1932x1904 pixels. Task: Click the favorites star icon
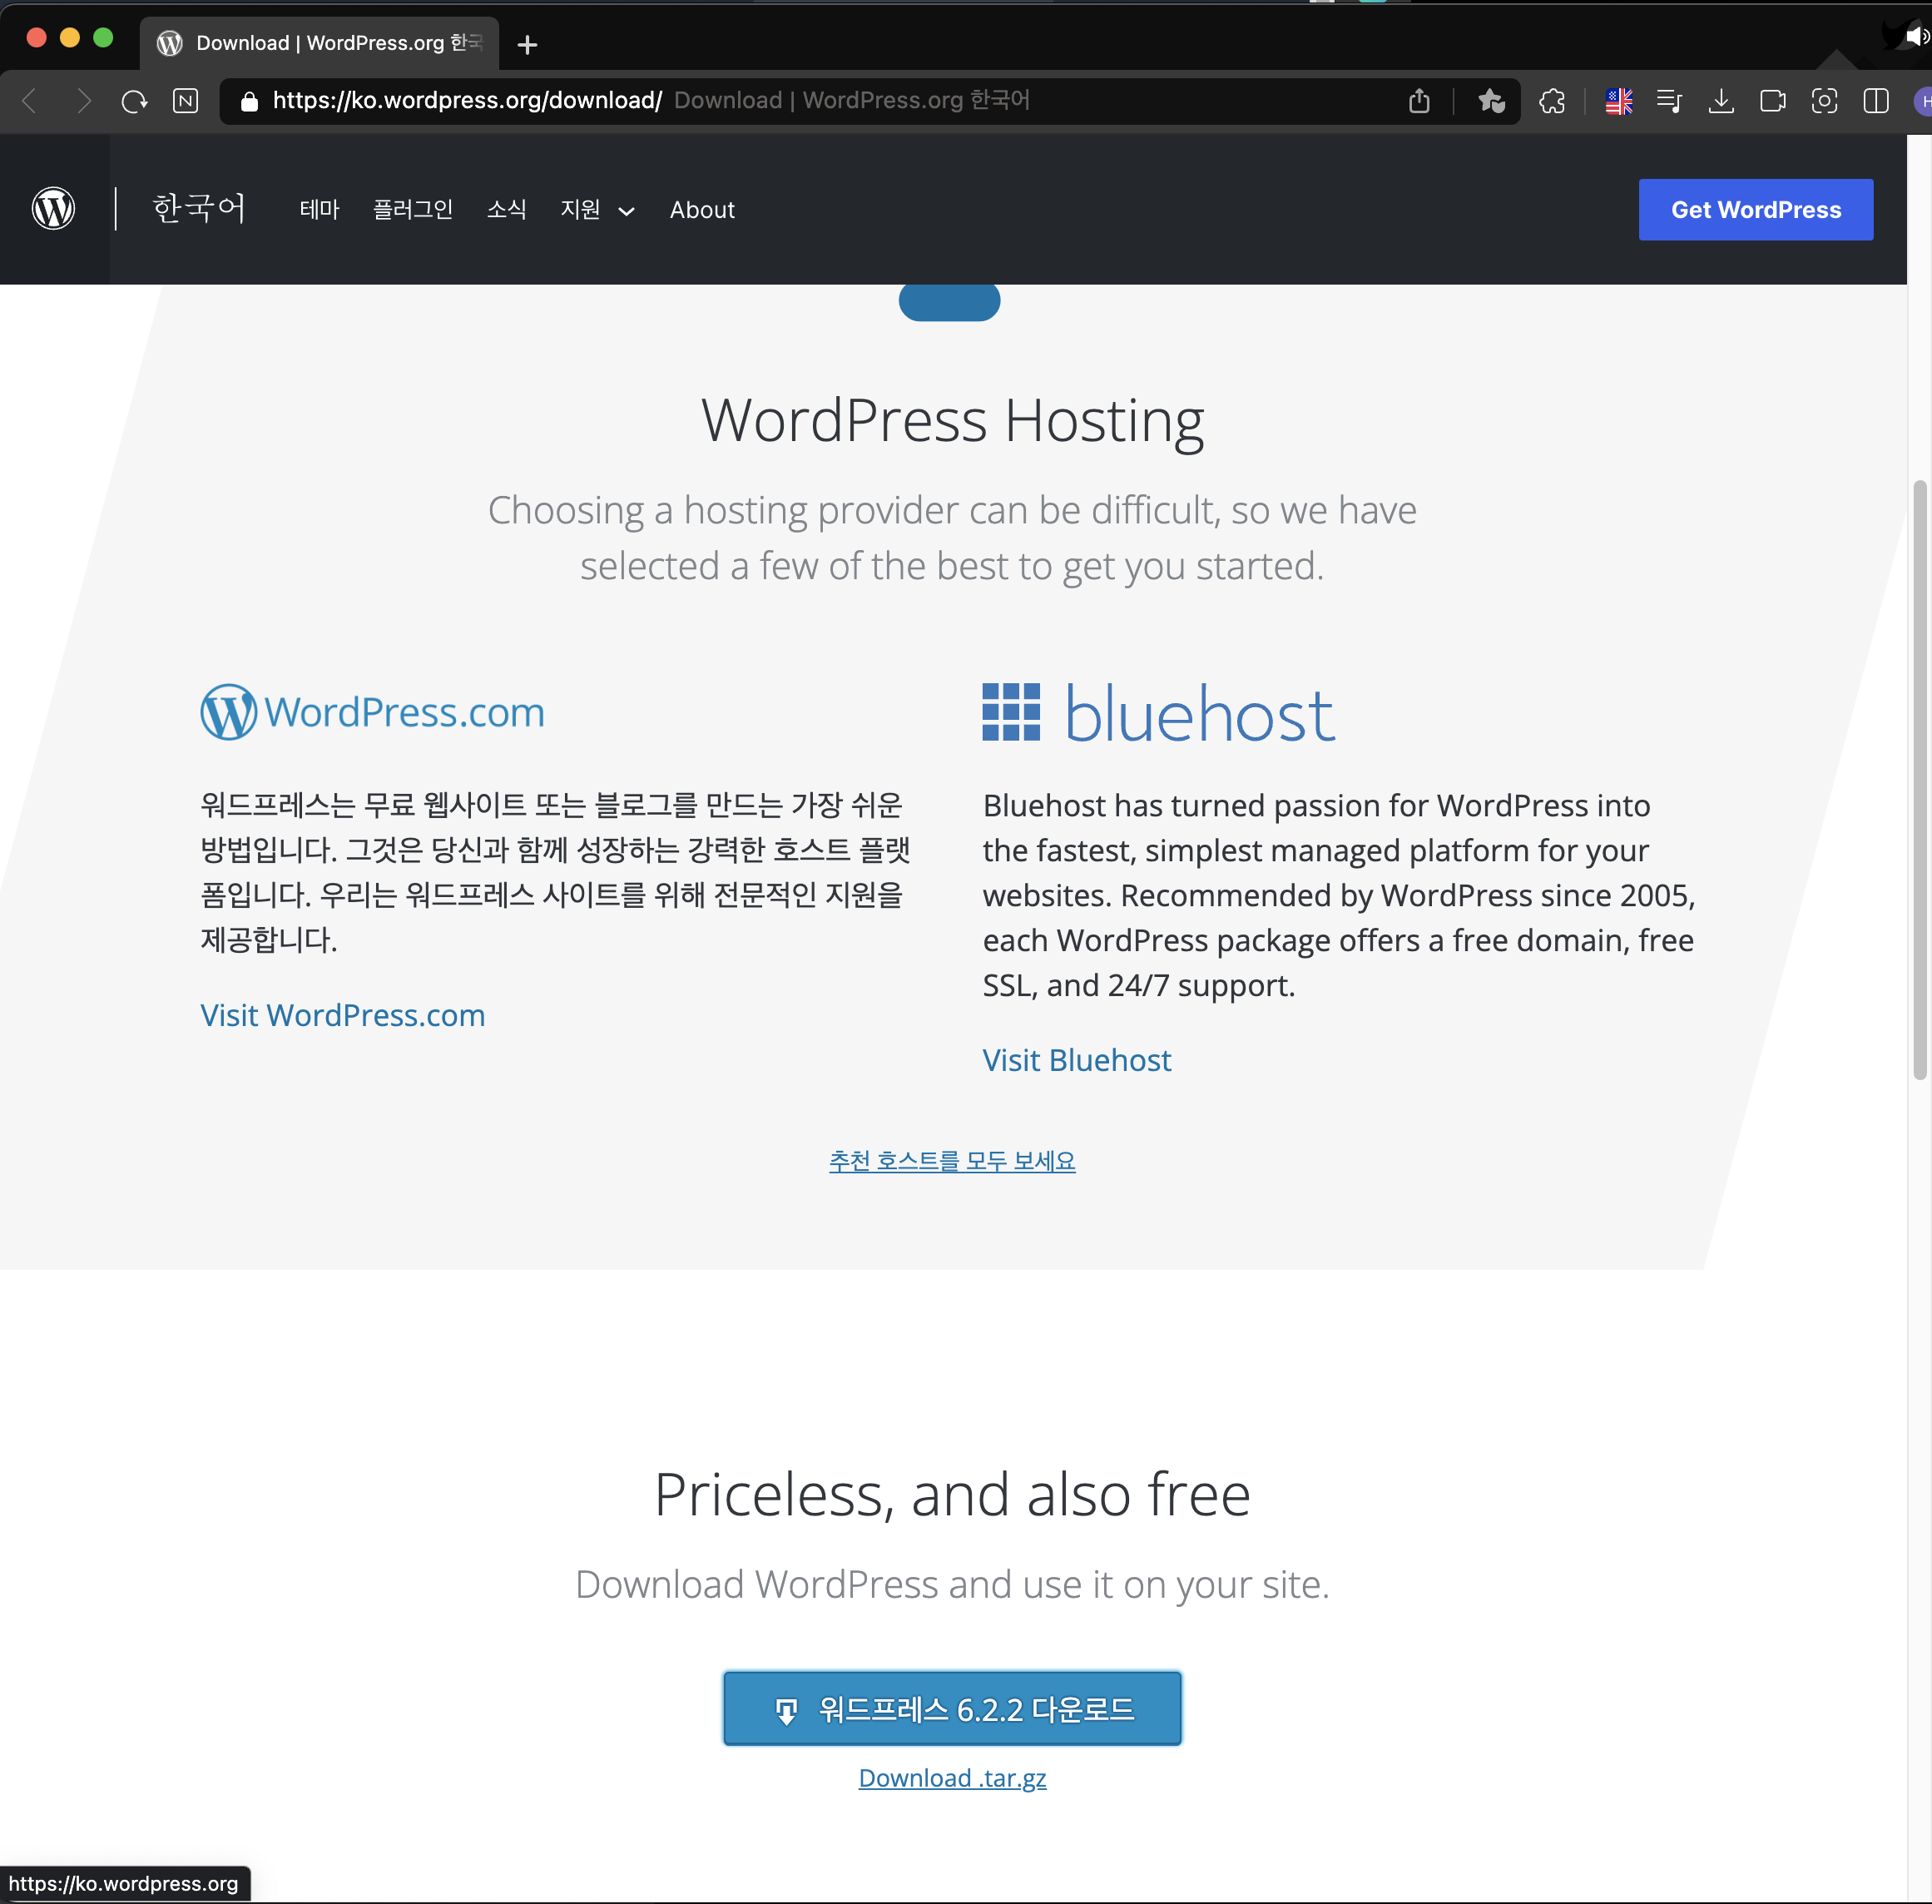[1490, 101]
